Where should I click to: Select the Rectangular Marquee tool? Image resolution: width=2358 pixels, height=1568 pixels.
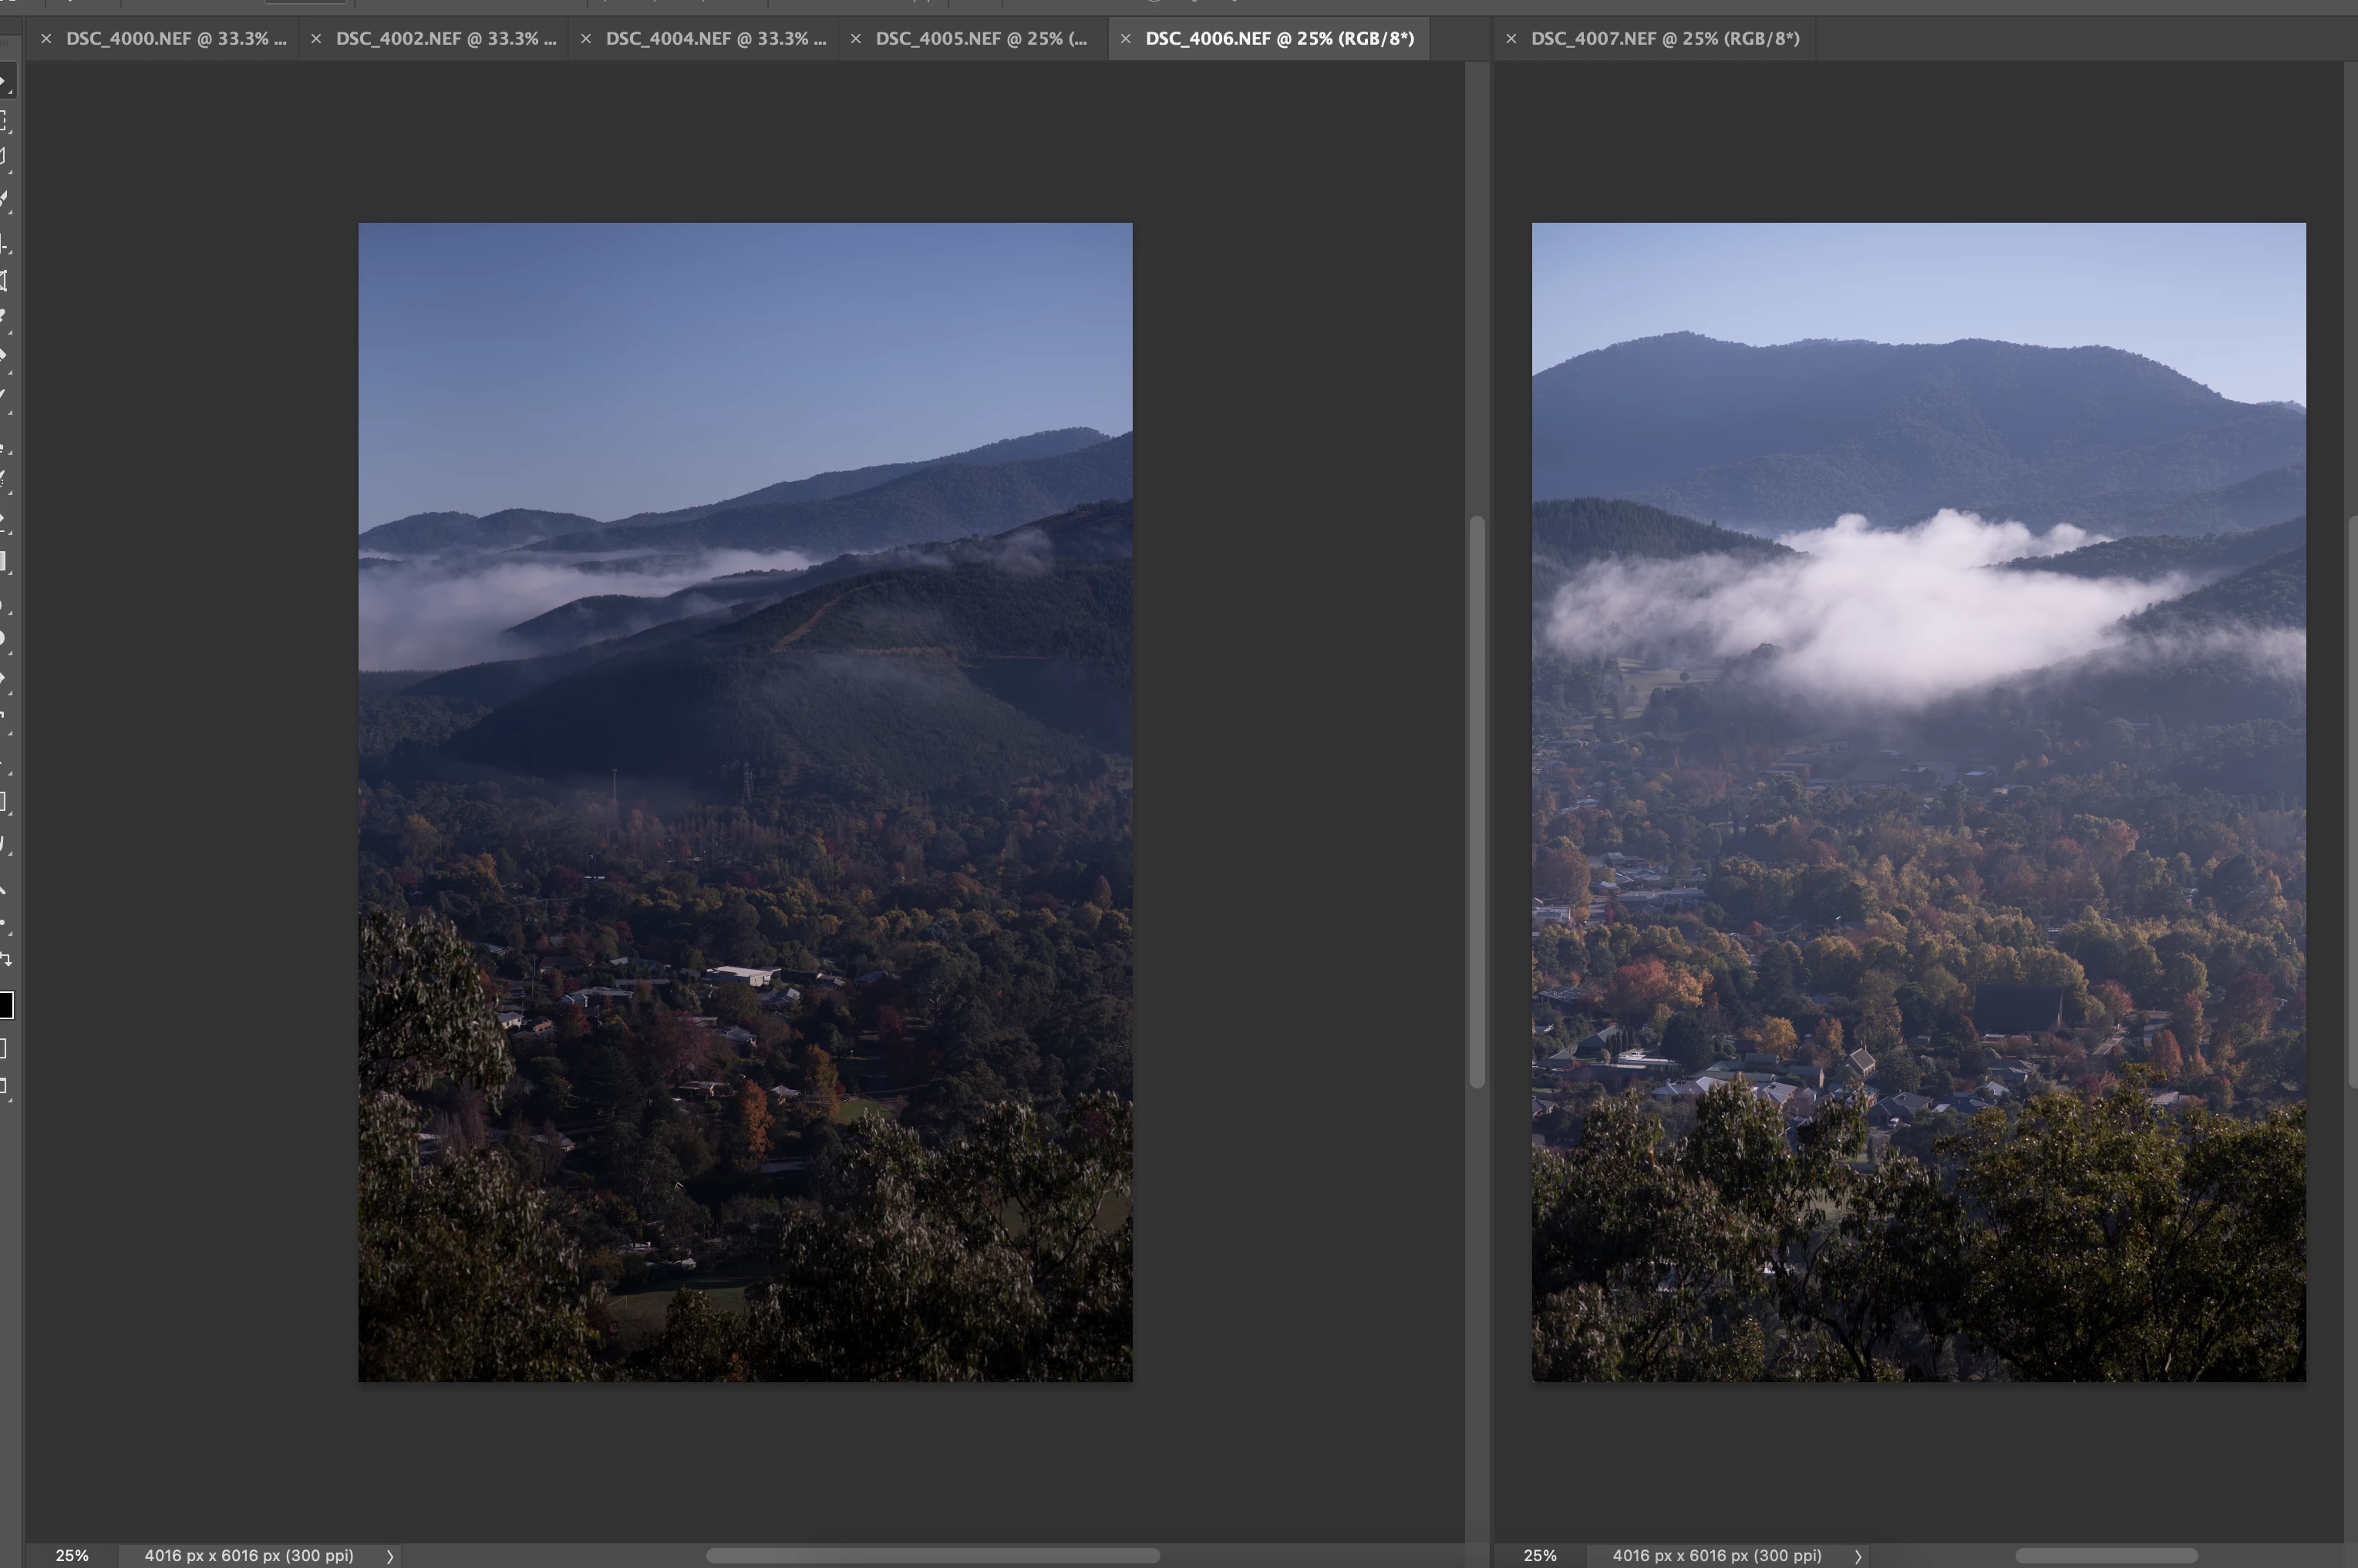click(x=4, y=121)
